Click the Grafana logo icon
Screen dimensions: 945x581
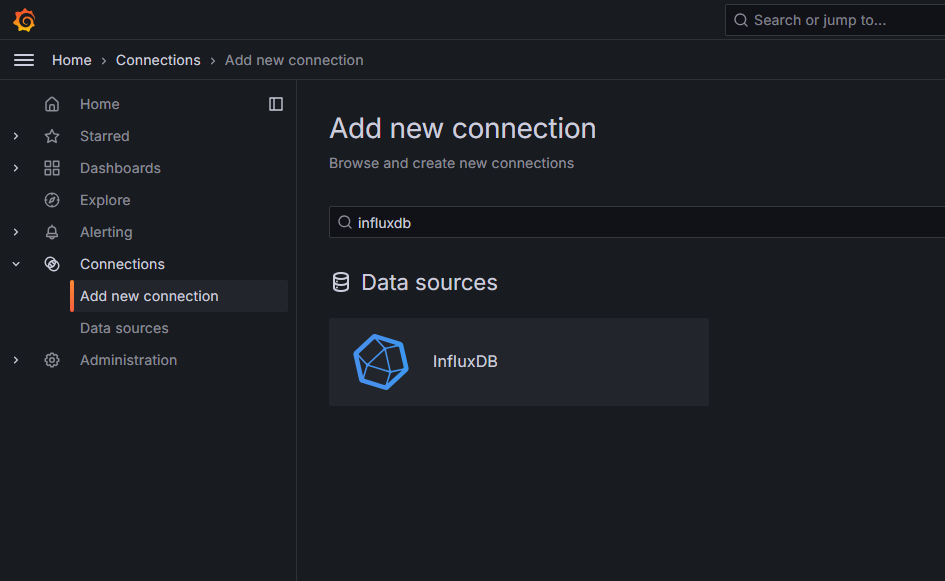tap(24, 20)
